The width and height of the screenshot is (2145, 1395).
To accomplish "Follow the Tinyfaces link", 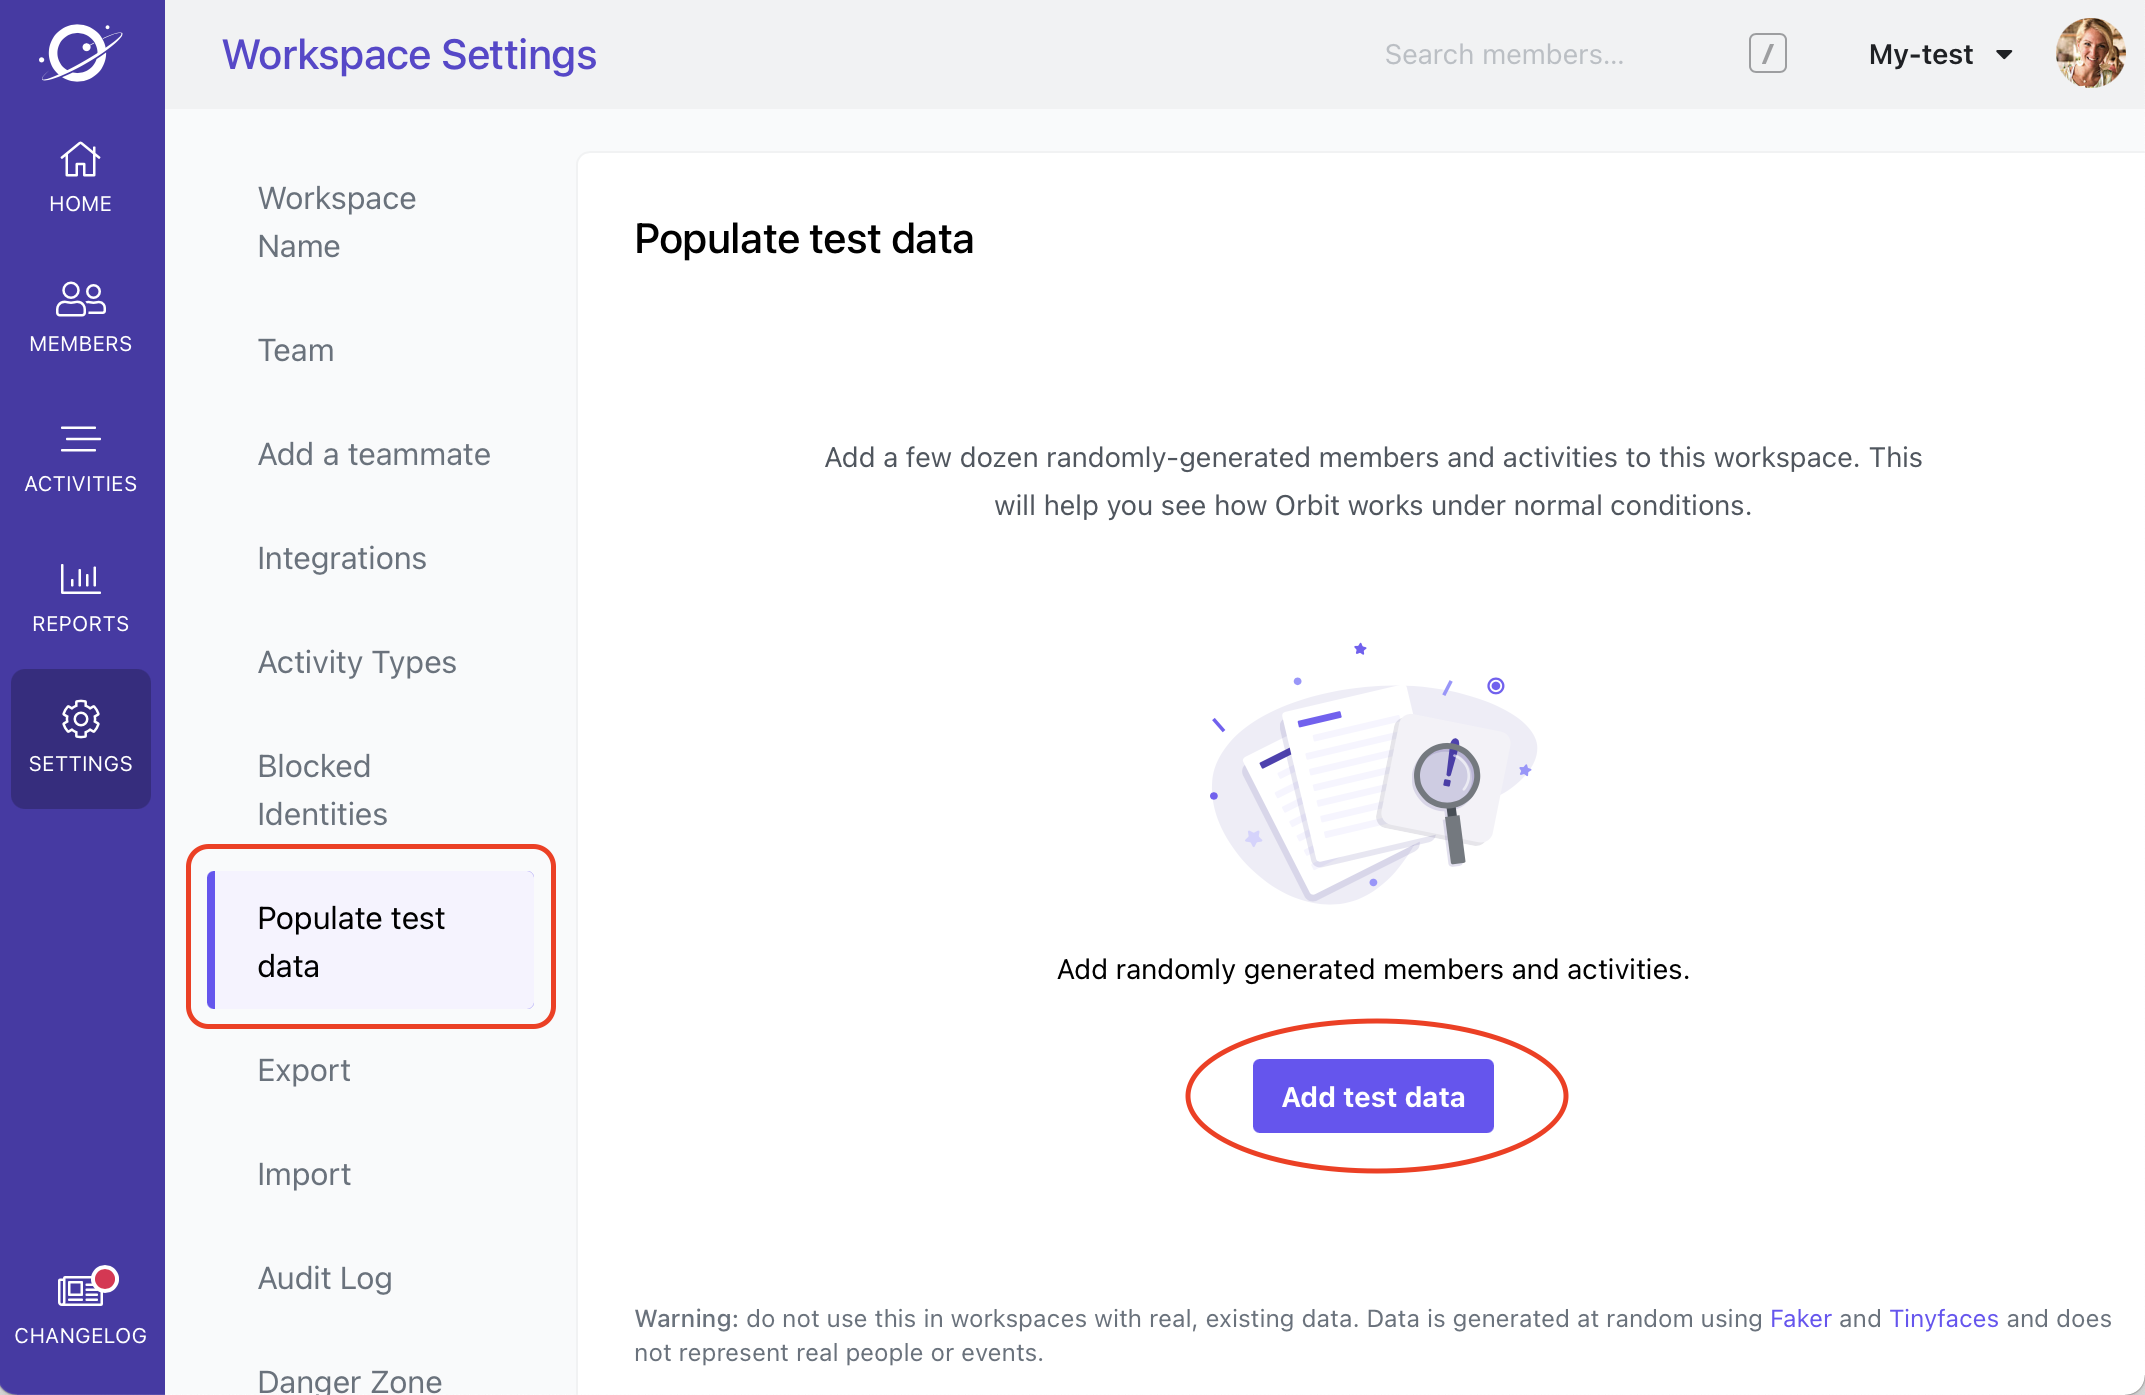I will pos(1943,1318).
